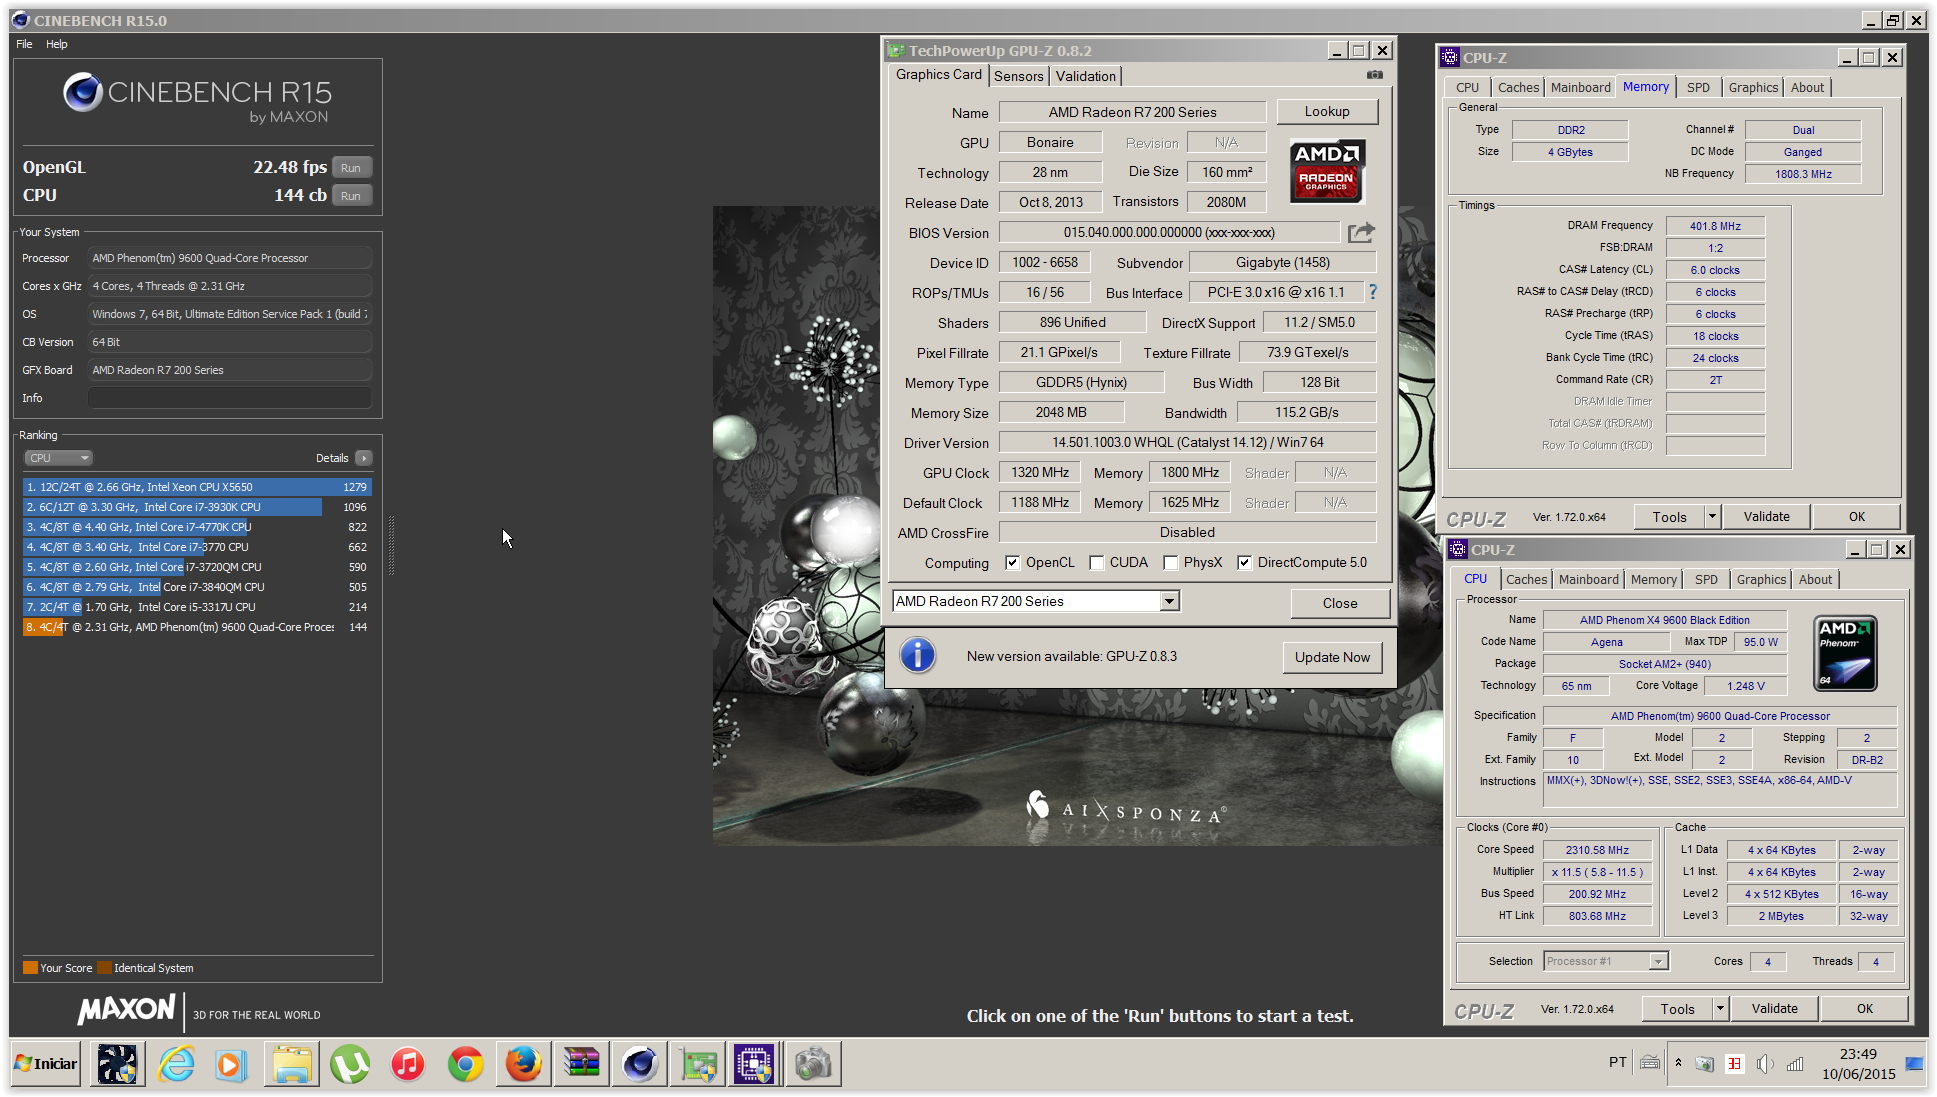Open About tab in upper CPU-Z window
The height and width of the screenshot is (1097, 1937).
[x=1807, y=88]
